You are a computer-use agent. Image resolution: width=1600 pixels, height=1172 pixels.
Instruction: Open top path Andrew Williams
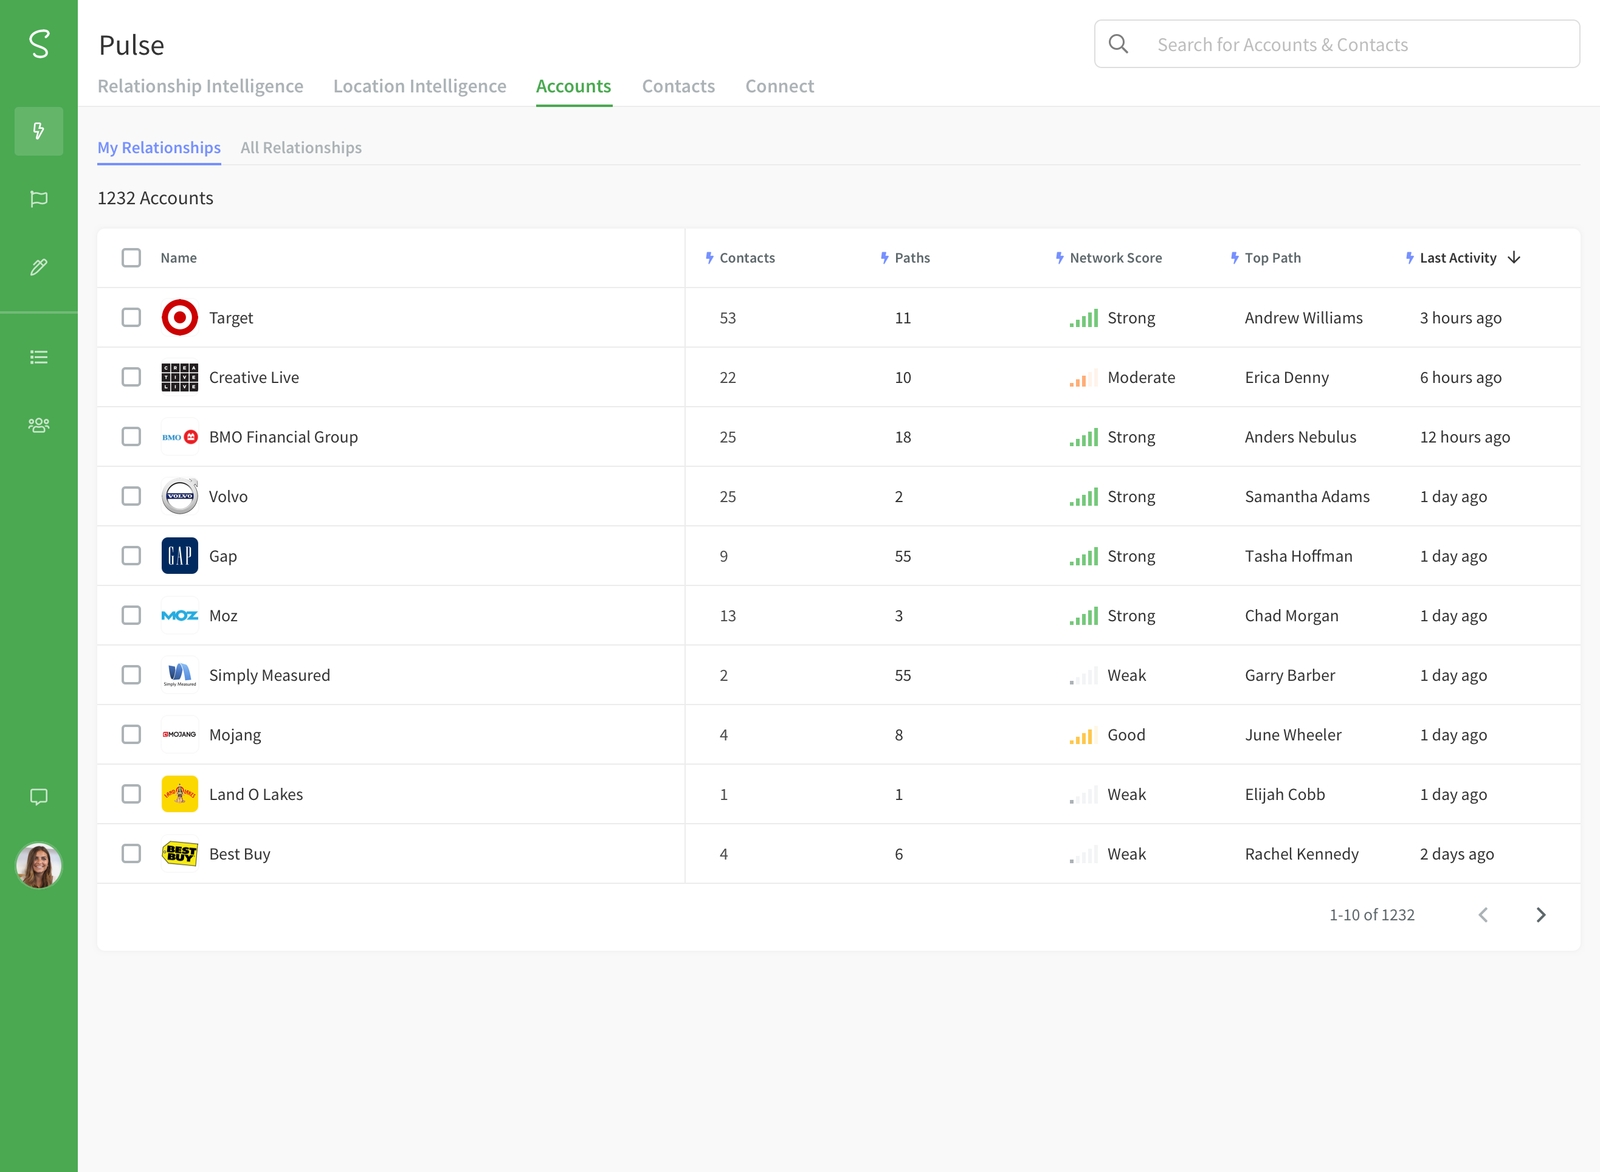coord(1304,318)
